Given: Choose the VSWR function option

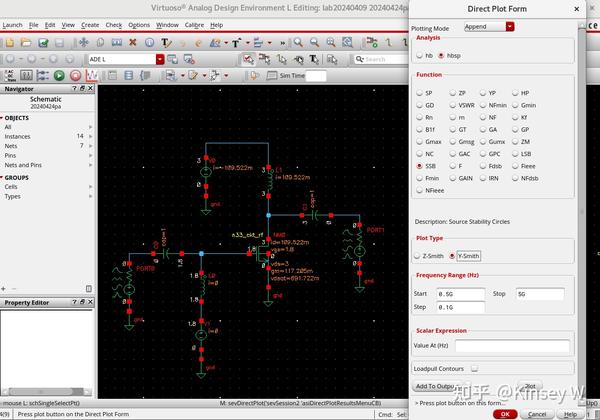Looking at the screenshot, I should click(453, 105).
